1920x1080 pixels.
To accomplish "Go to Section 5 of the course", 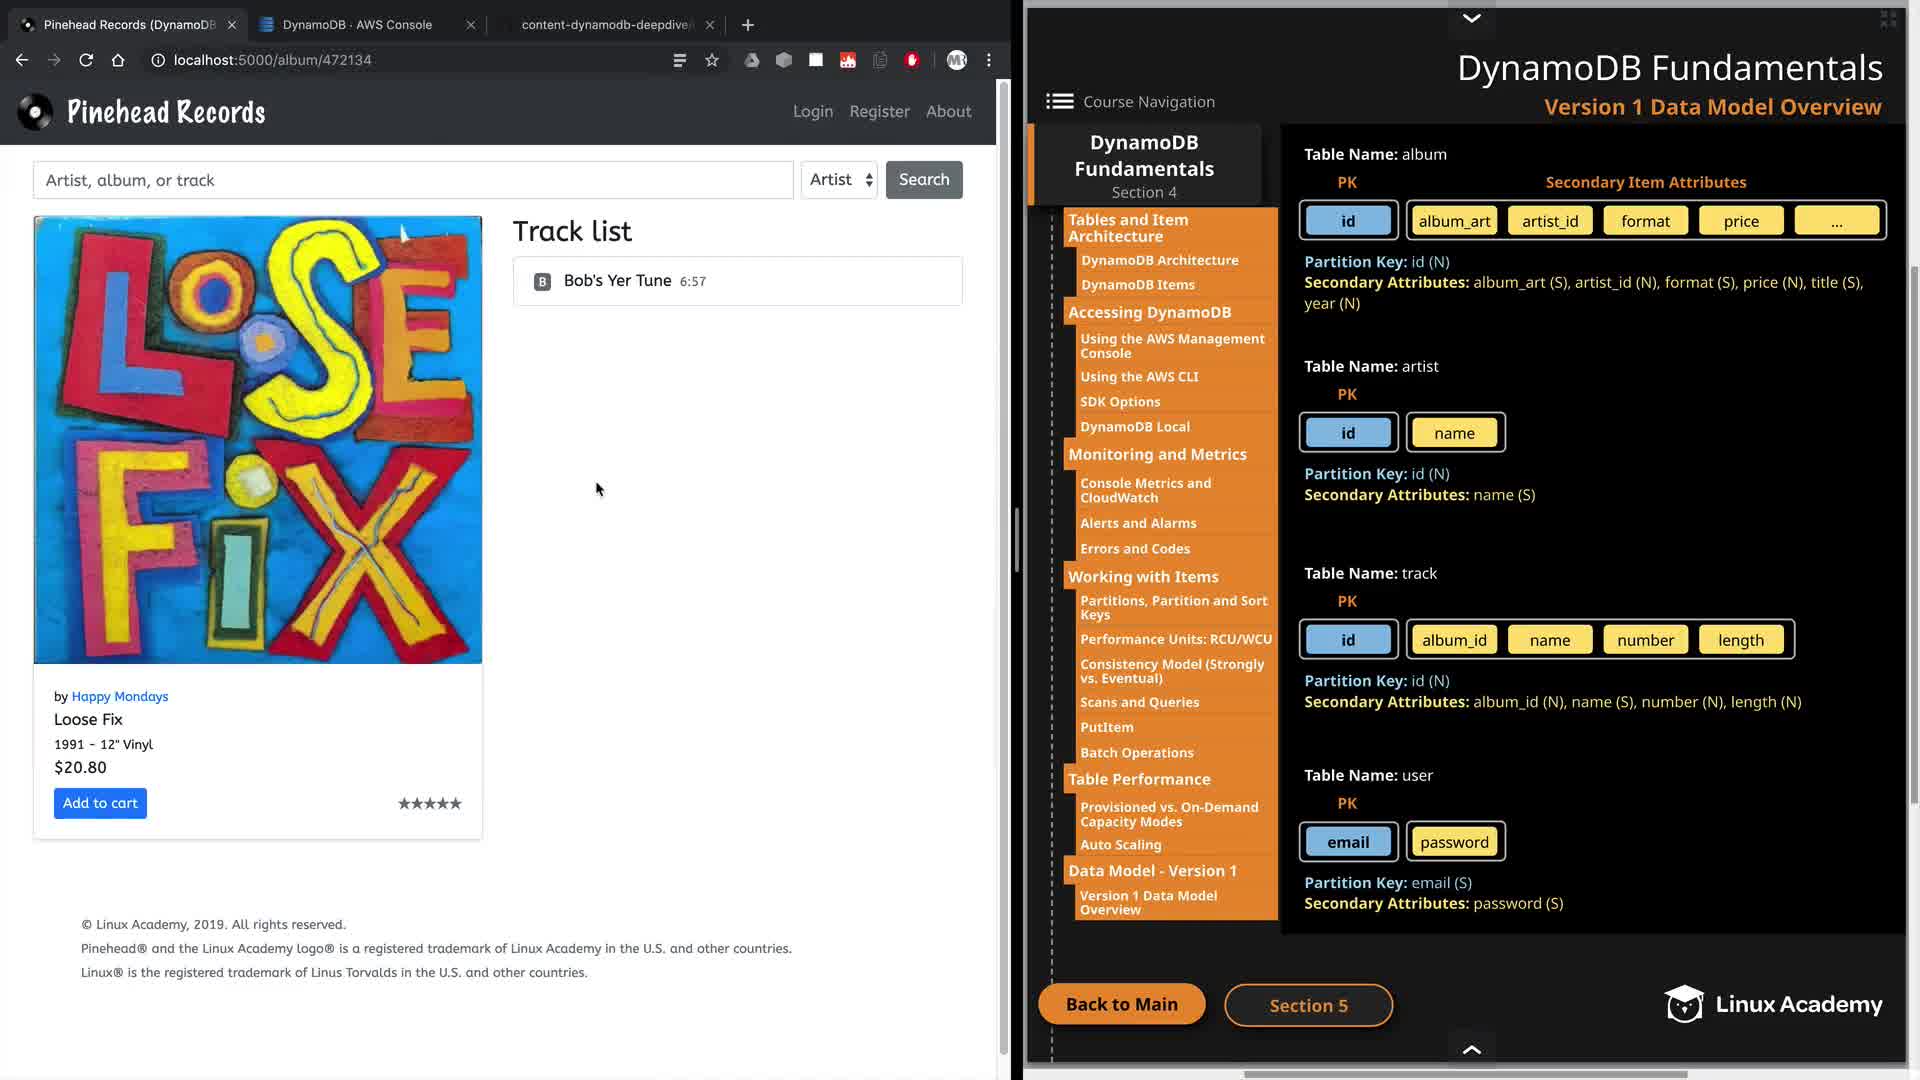I will pos(1308,1006).
